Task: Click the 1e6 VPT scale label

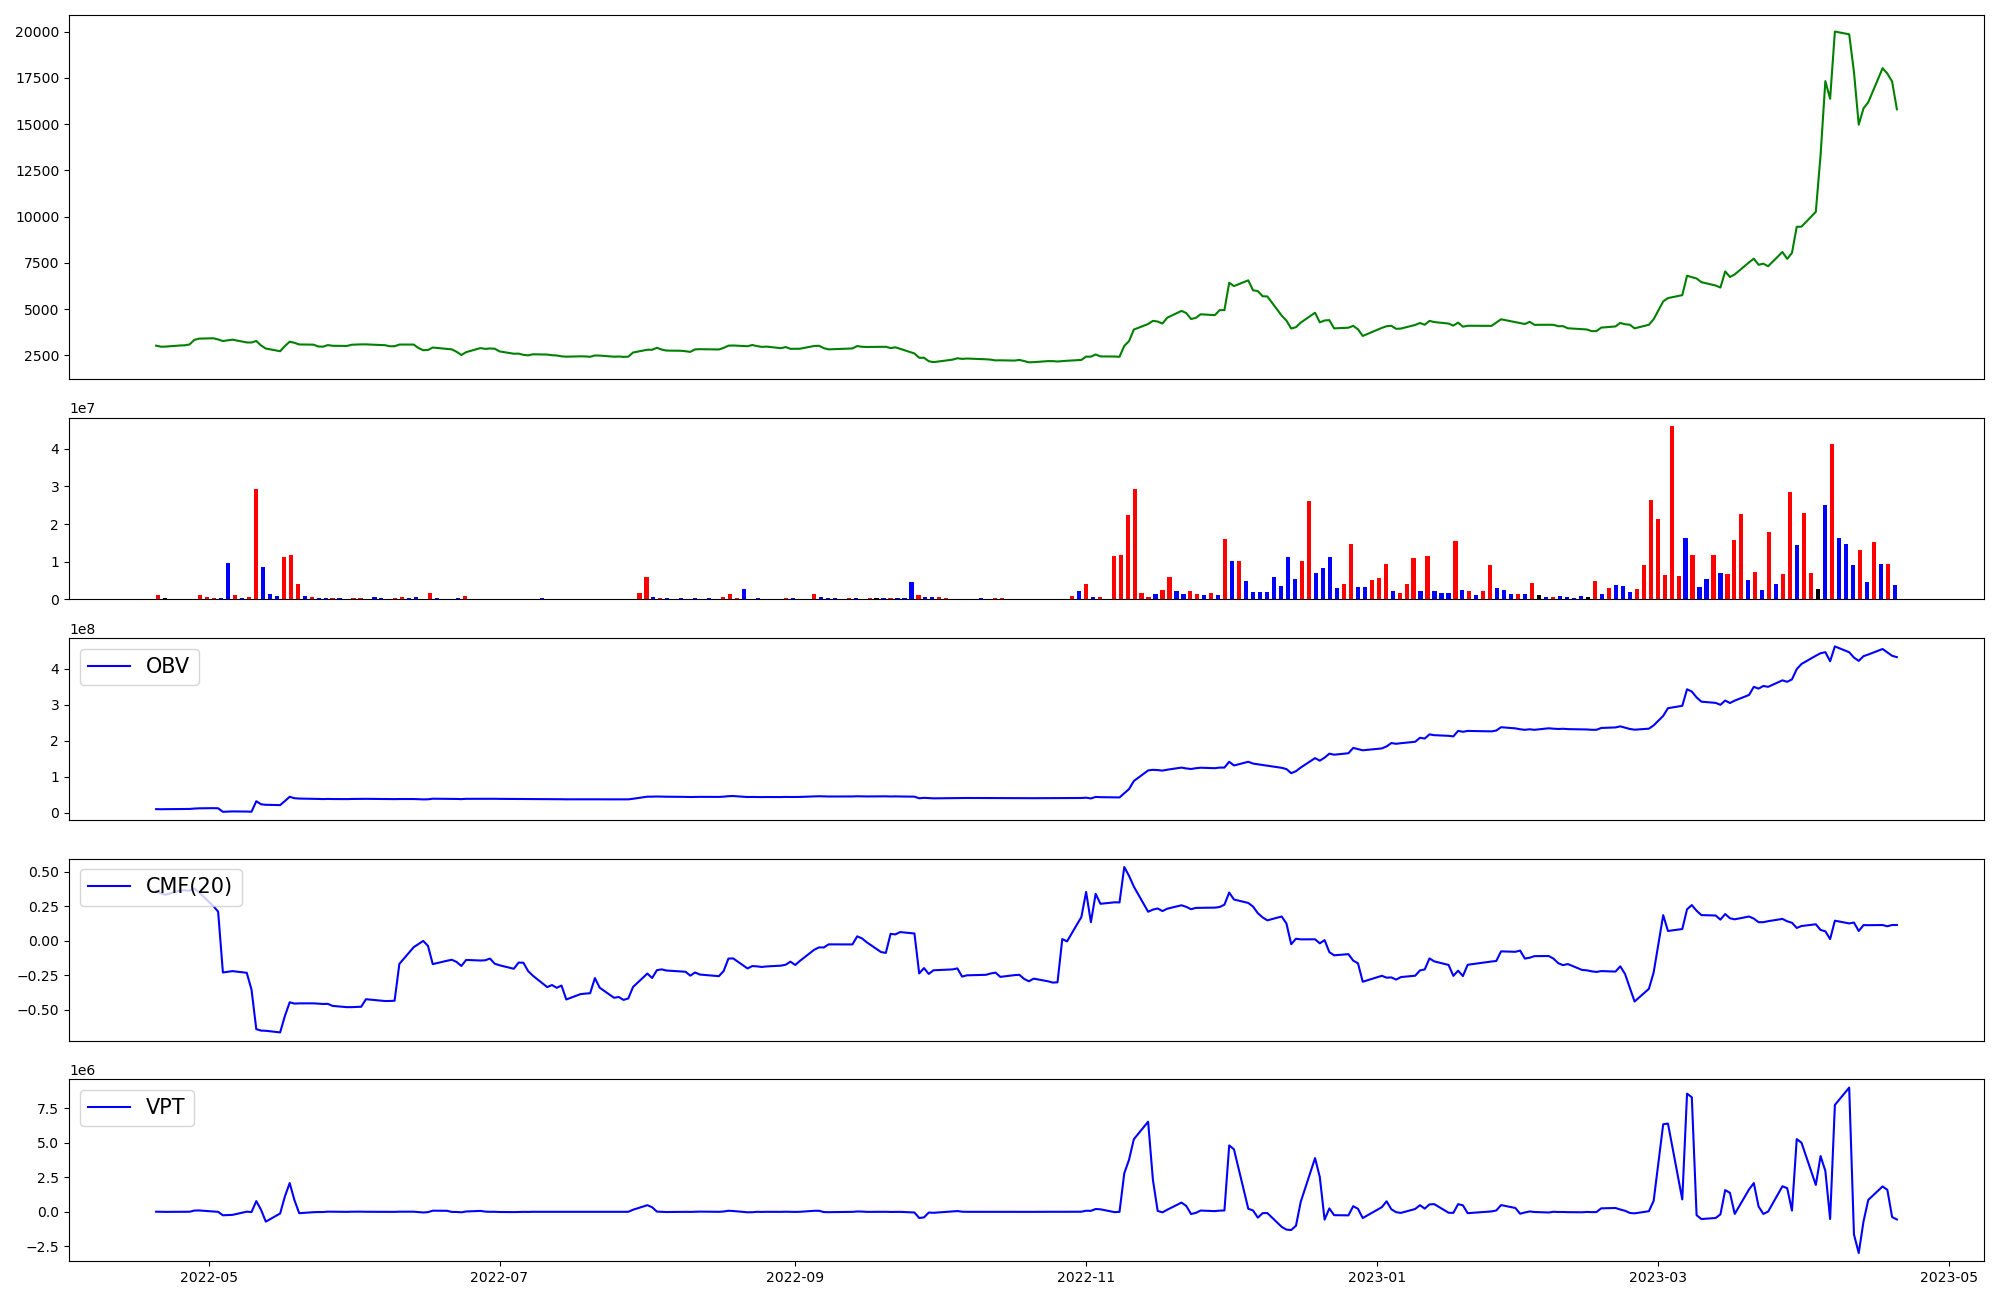Action: (83, 1070)
